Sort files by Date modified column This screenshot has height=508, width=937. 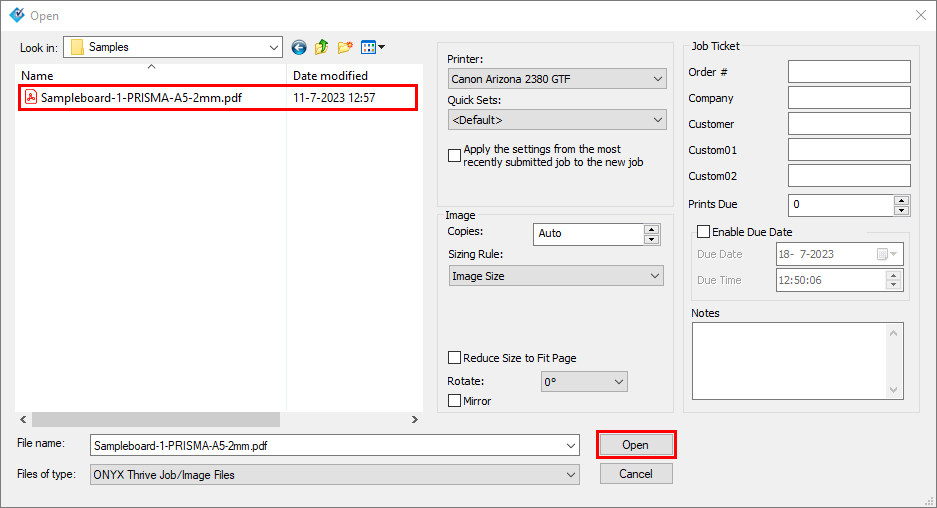[x=330, y=76]
